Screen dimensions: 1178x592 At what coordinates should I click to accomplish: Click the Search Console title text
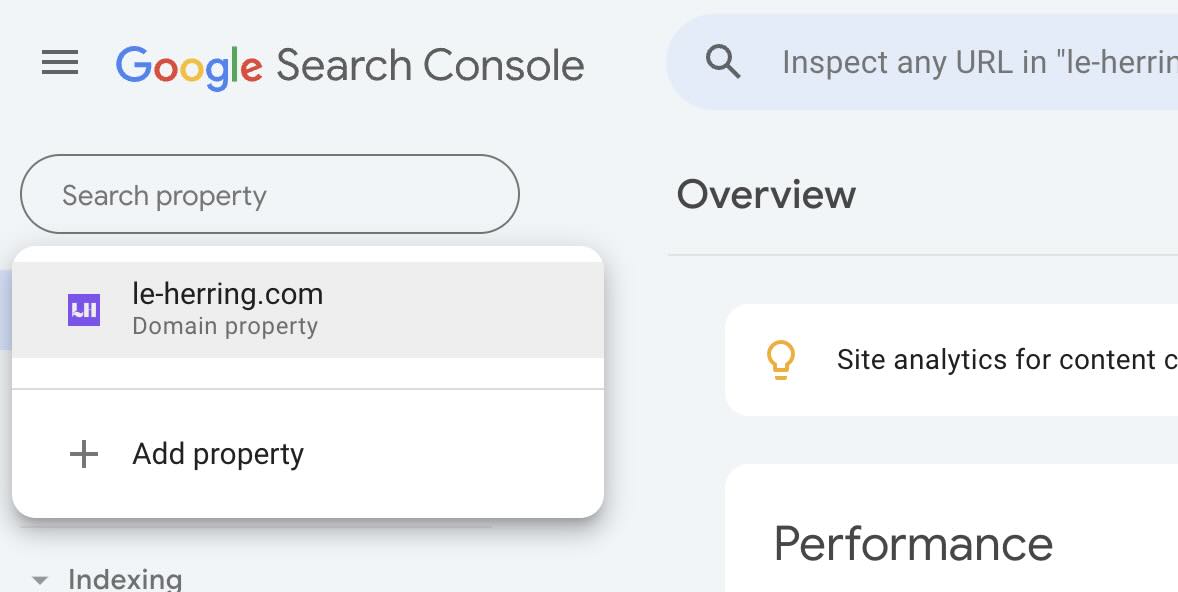[x=430, y=65]
